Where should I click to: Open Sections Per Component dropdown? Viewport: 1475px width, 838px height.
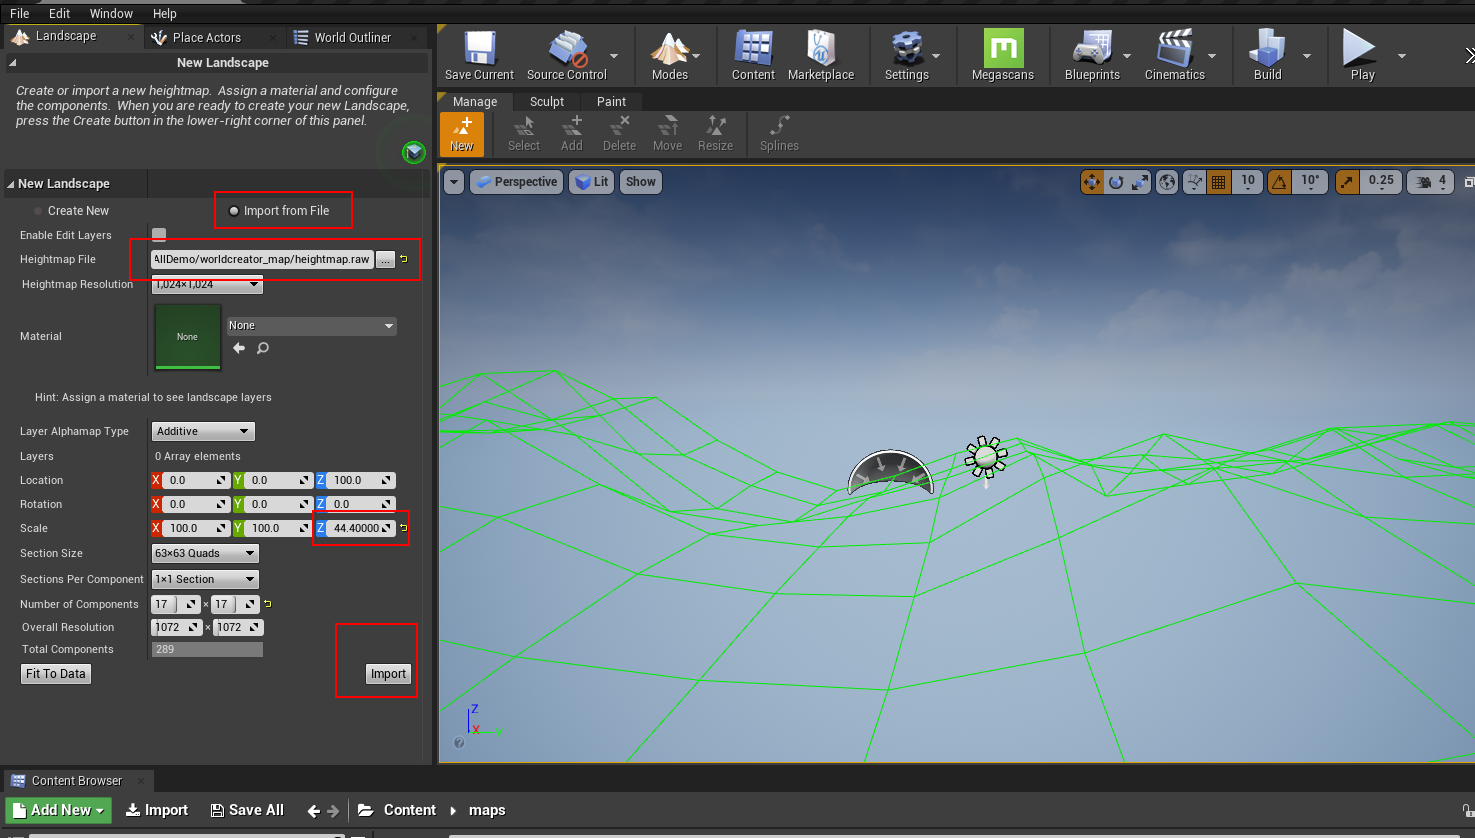(x=205, y=579)
